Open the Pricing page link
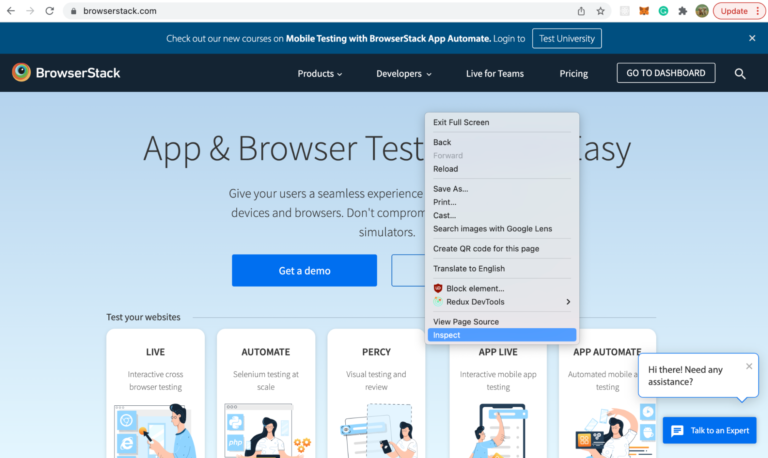This screenshot has height=458, width=768. pyautogui.click(x=574, y=73)
